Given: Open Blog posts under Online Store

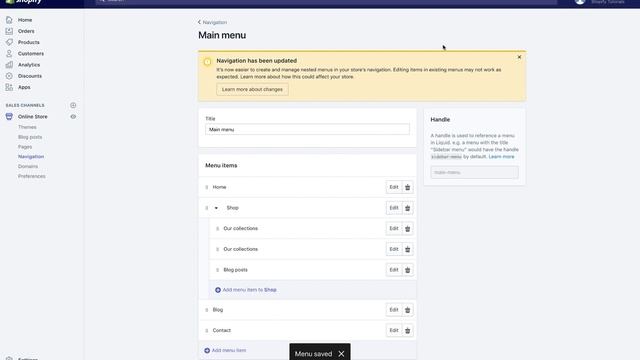Looking at the screenshot, I should [x=30, y=137].
